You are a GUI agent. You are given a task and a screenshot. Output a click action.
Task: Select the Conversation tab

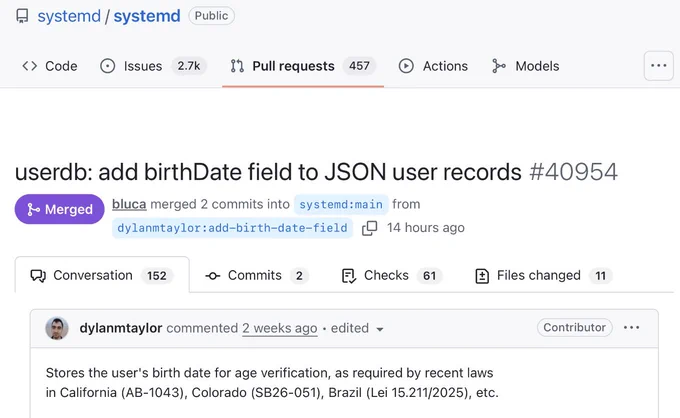(x=102, y=275)
